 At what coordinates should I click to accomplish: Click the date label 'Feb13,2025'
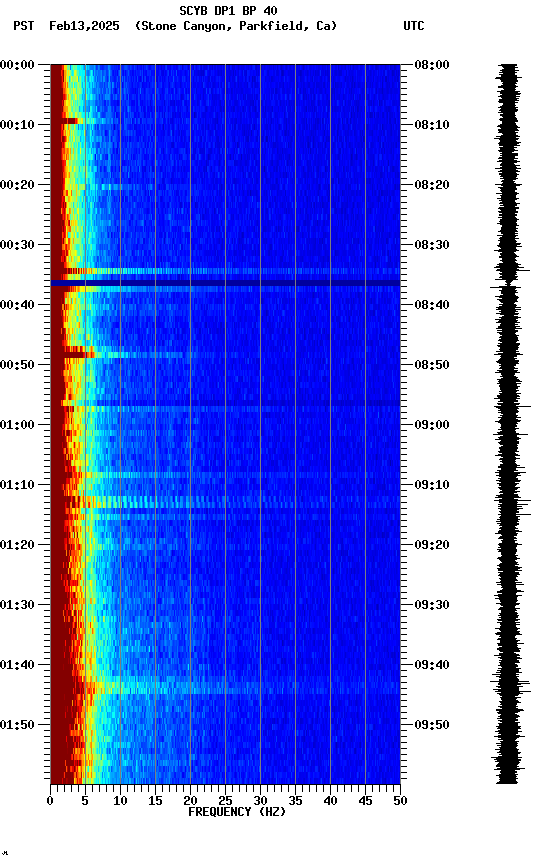pyautogui.click(x=84, y=26)
